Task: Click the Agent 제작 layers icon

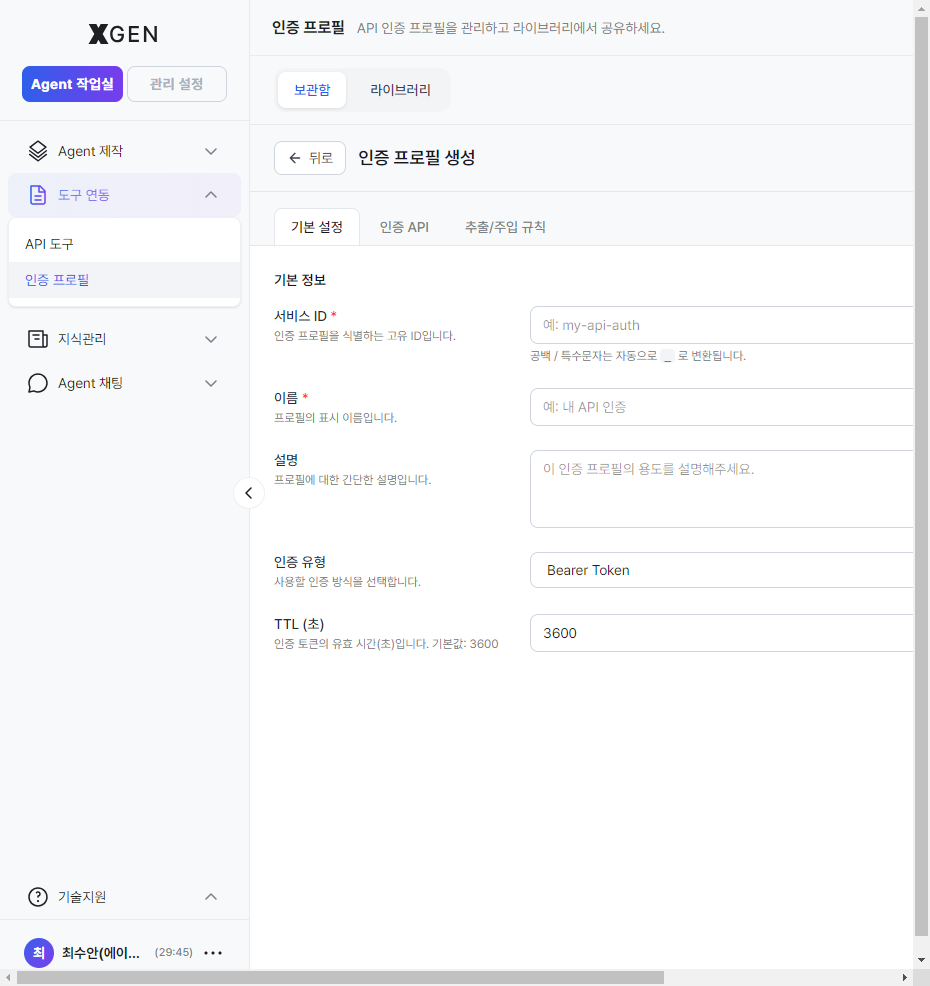Action: (x=38, y=151)
